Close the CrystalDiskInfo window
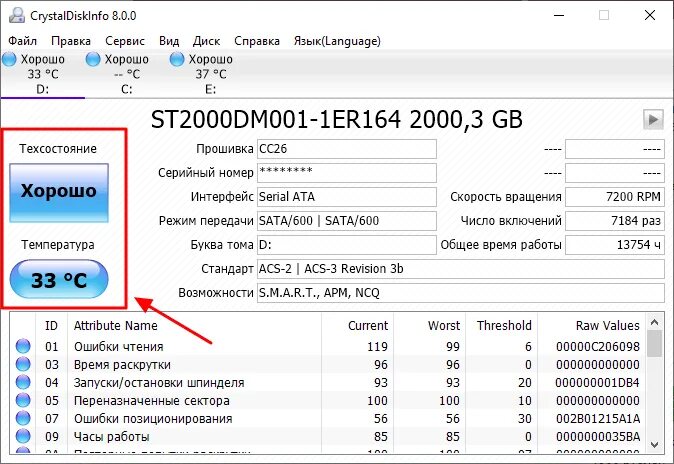 click(x=649, y=15)
